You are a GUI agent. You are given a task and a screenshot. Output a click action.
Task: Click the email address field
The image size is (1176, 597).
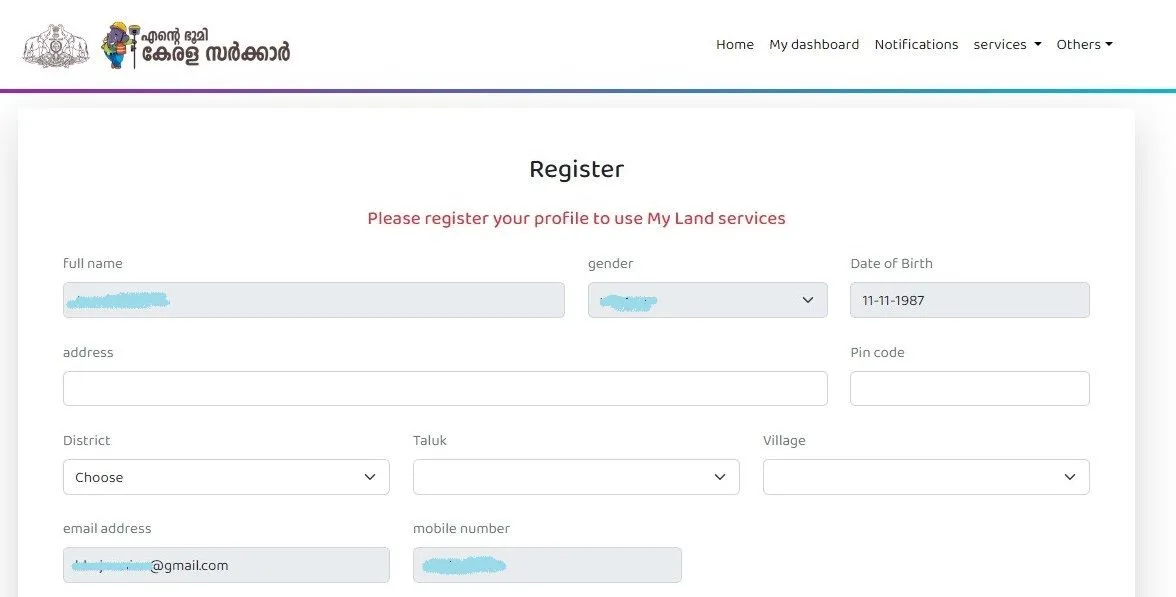click(x=226, y=565)
